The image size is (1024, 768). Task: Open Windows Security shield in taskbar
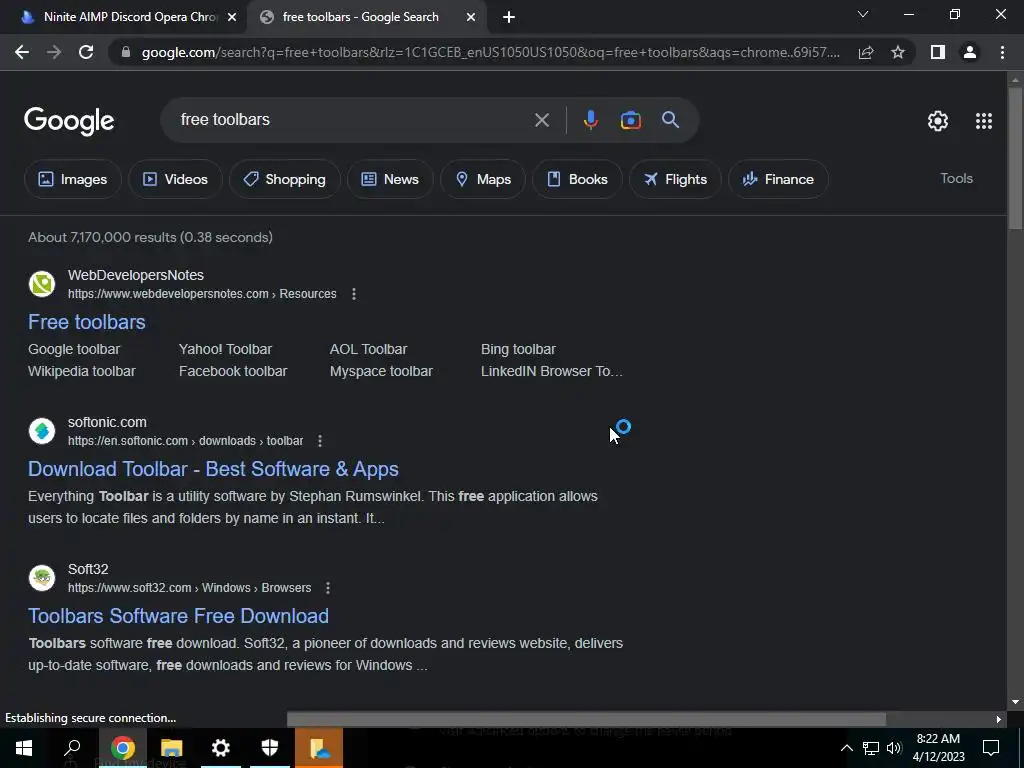[270, 748]
